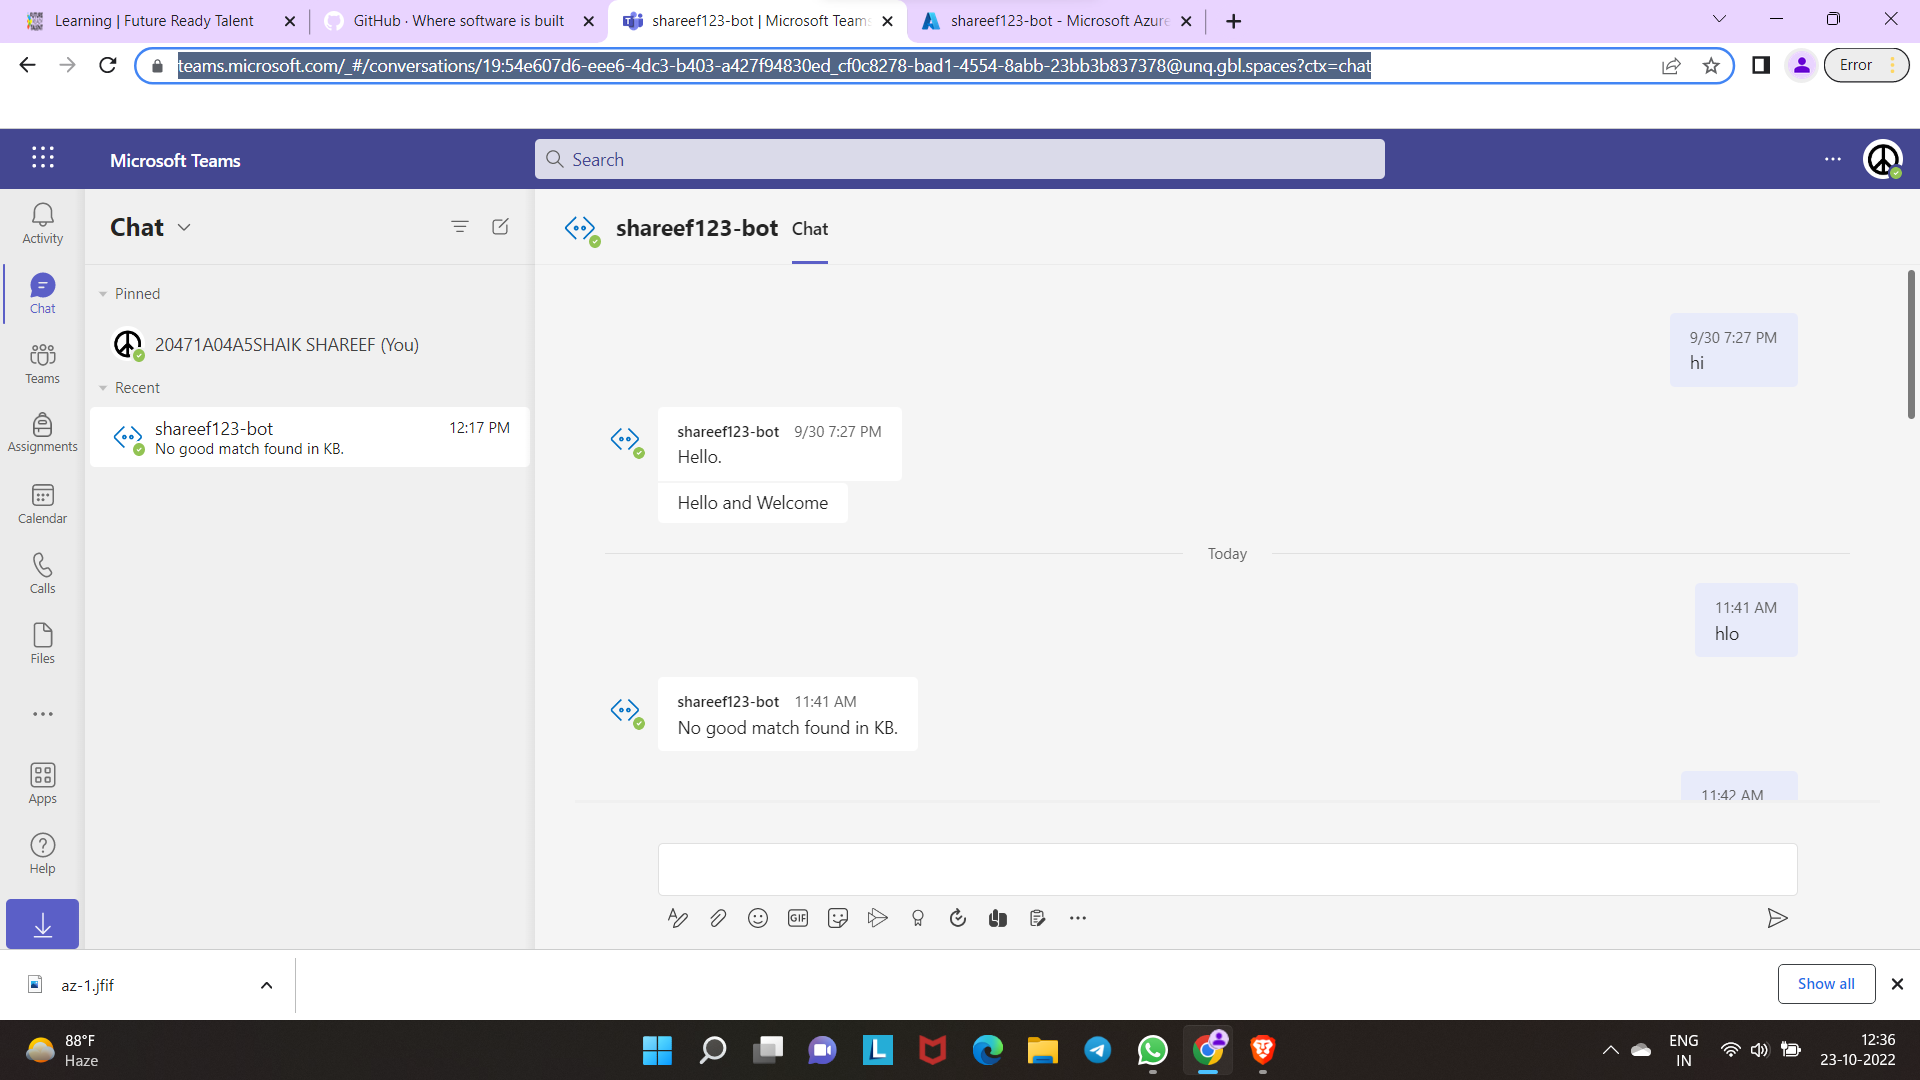
Task: Open Assignments in the sidebar
Action: click(42, 432)
